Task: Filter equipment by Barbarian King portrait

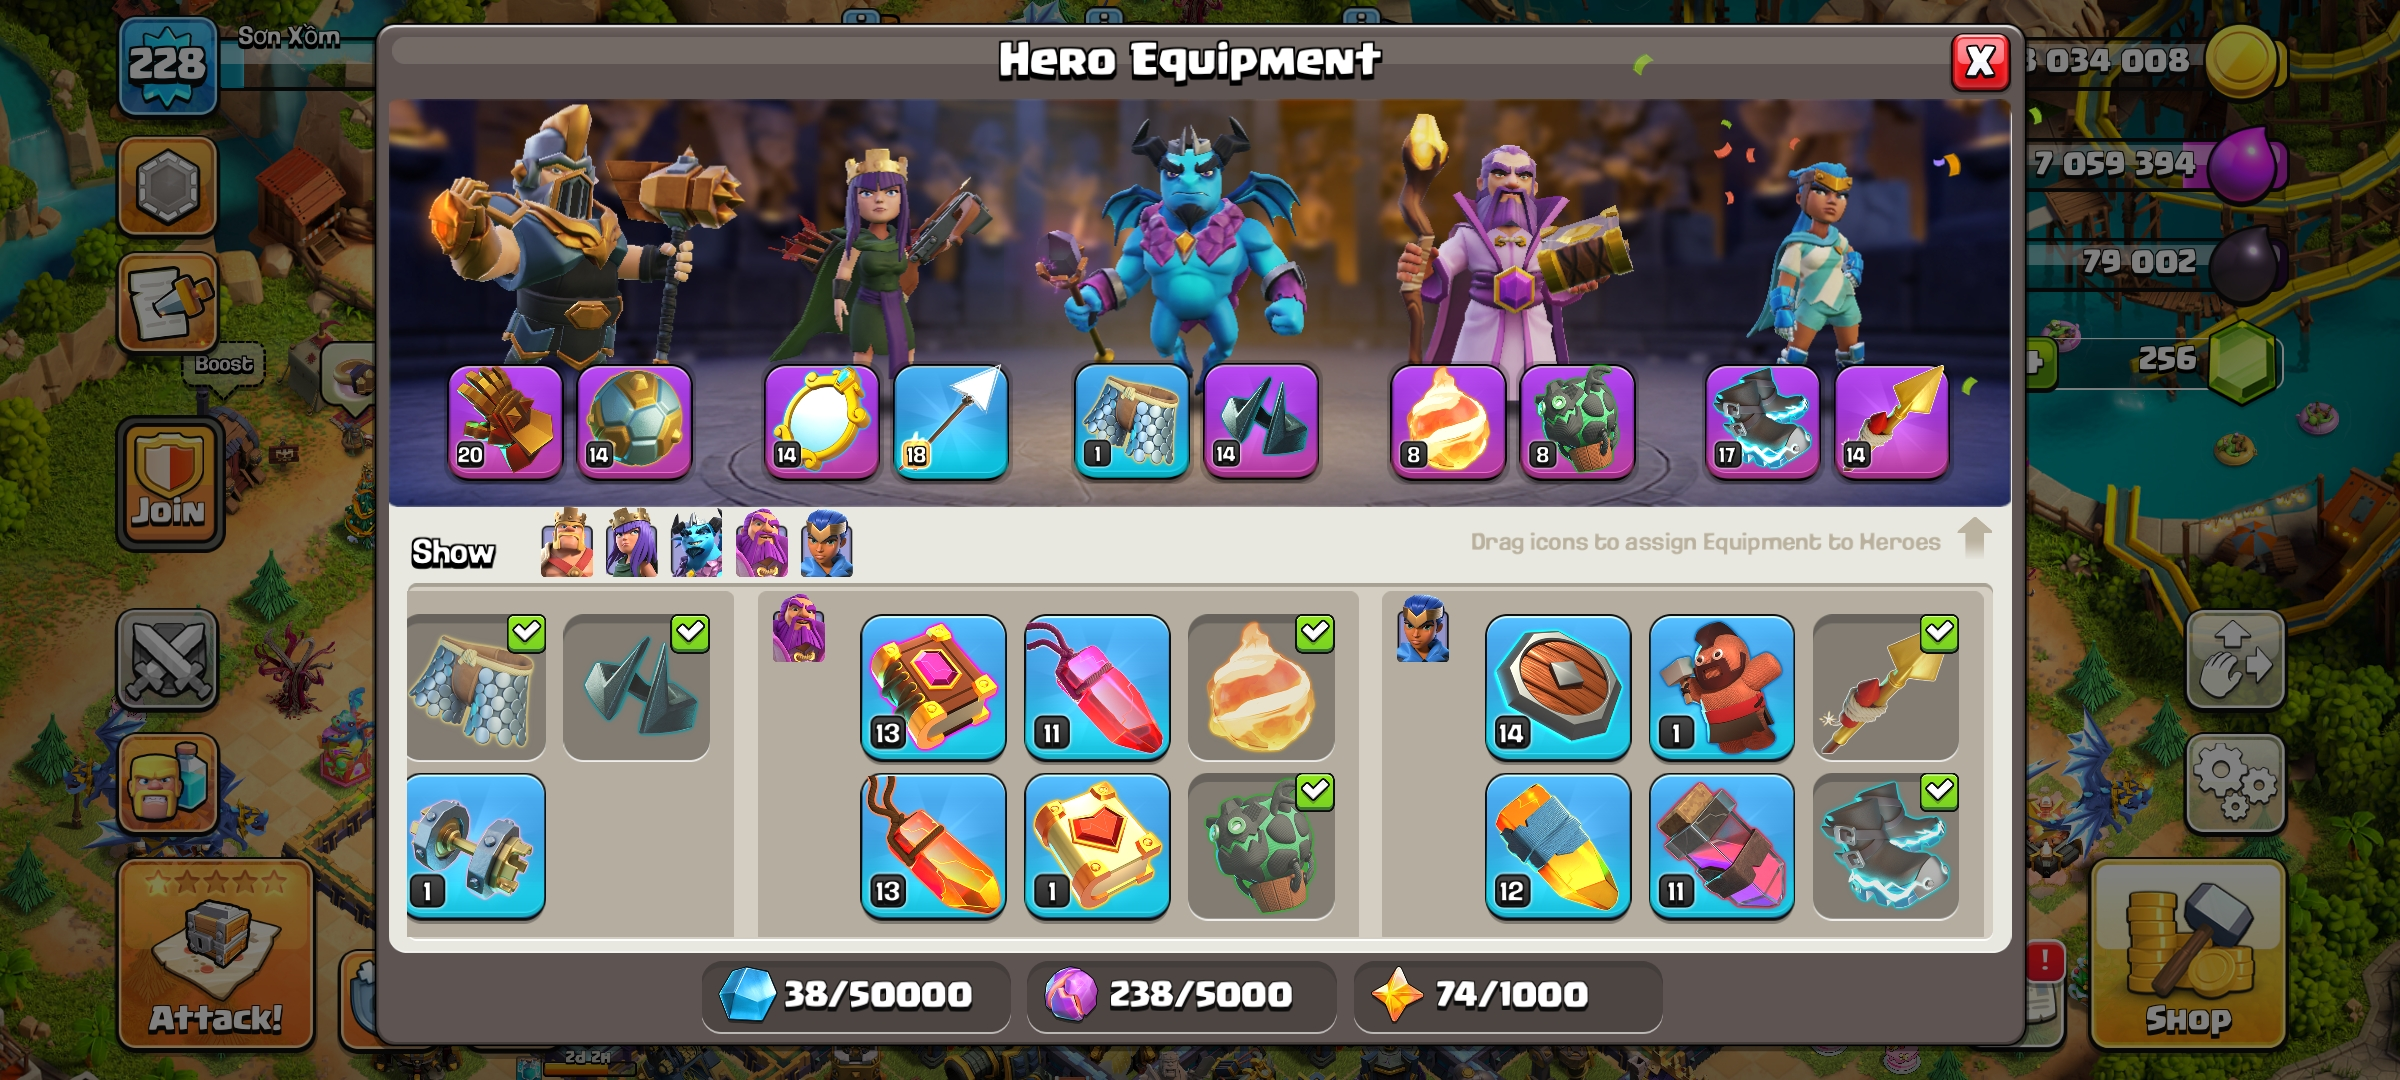Action: point(566,544)
